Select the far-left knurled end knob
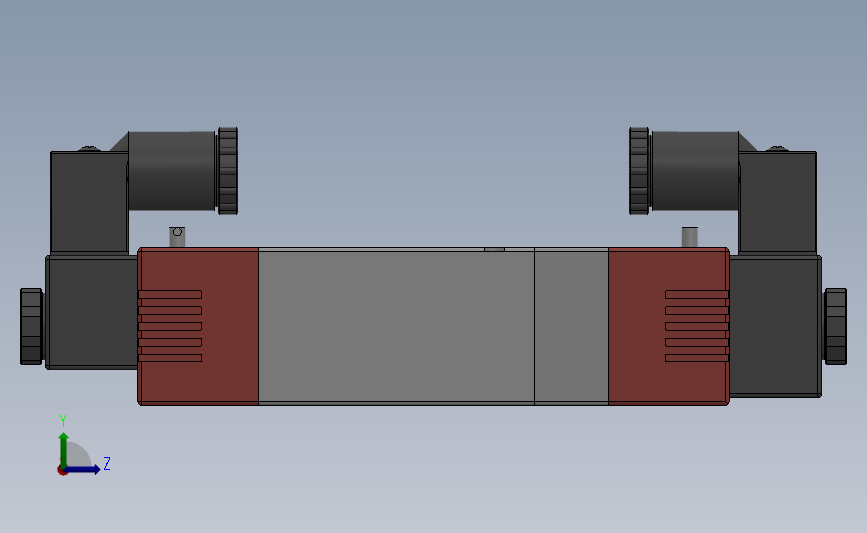The height and width of the screenshot is (533, 867). coord(32,326)
